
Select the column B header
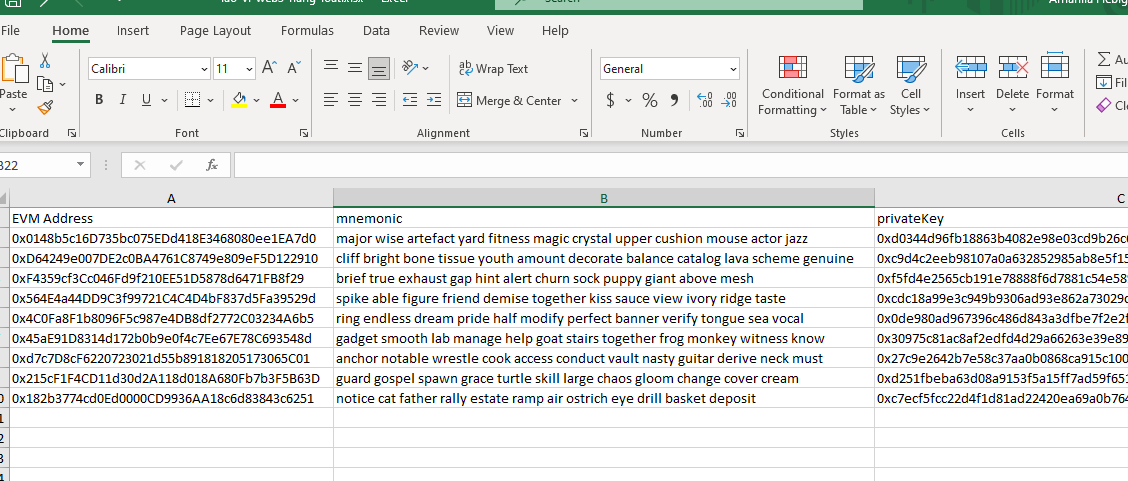[603, 198]
